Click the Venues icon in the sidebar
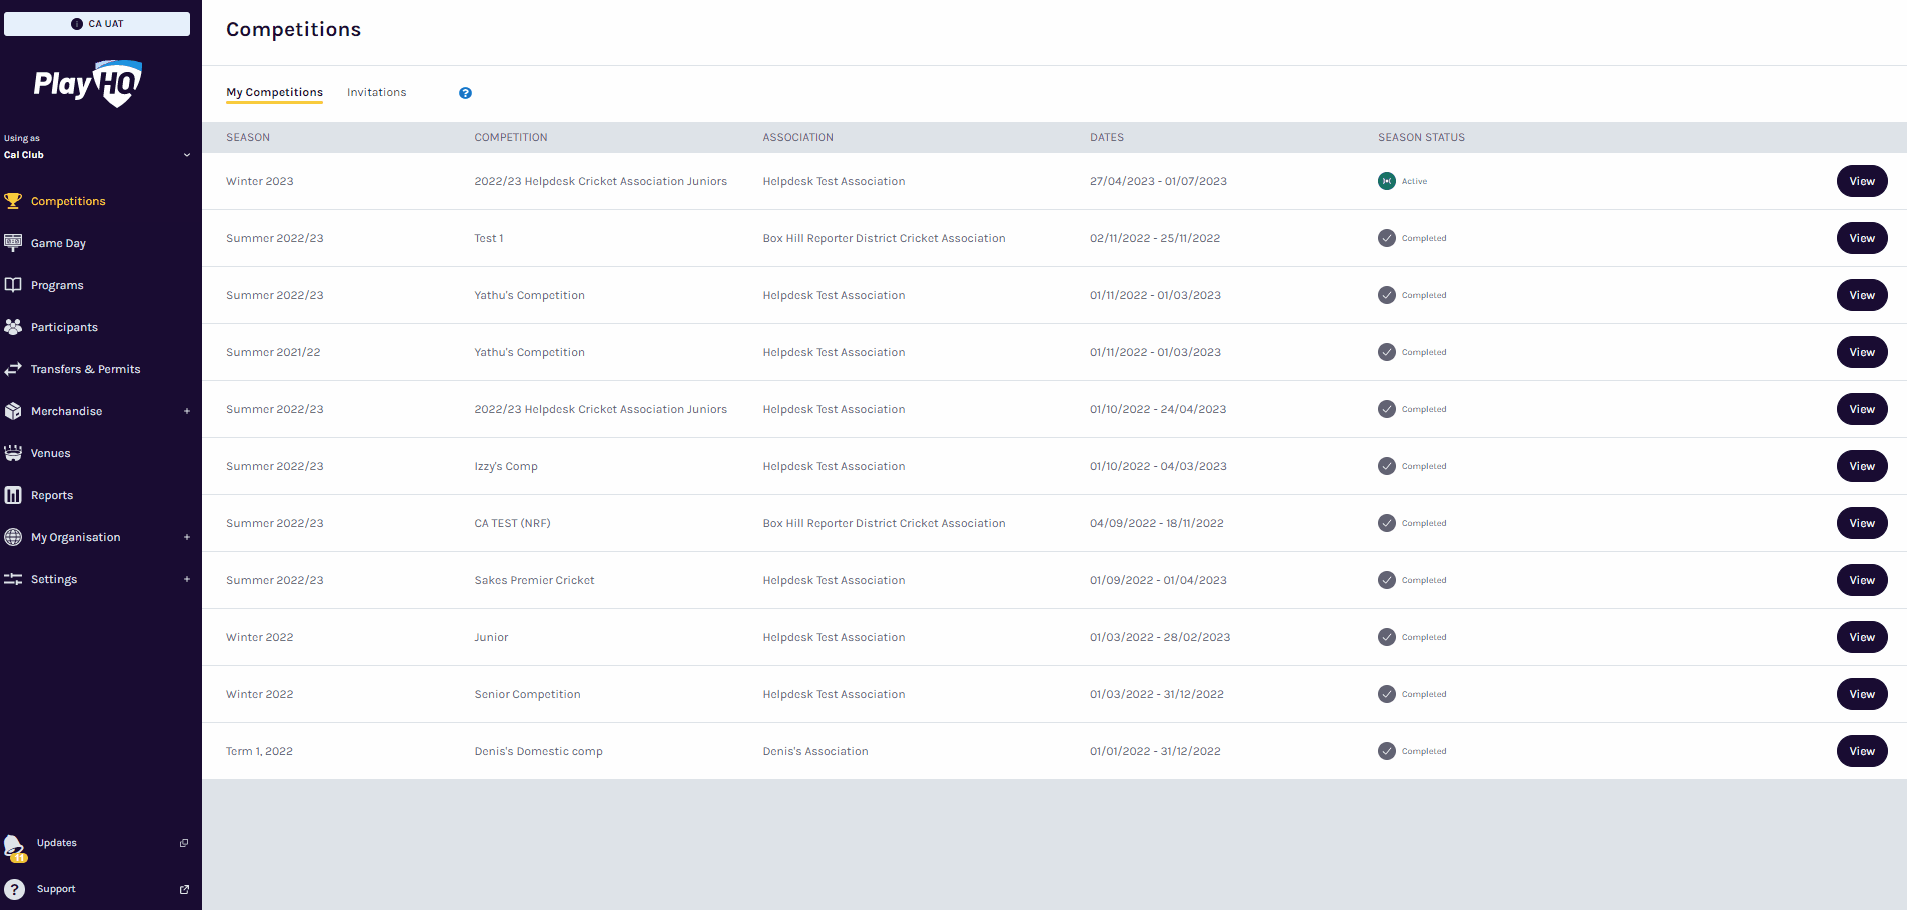1907x910 pixels. click(13, 452)
